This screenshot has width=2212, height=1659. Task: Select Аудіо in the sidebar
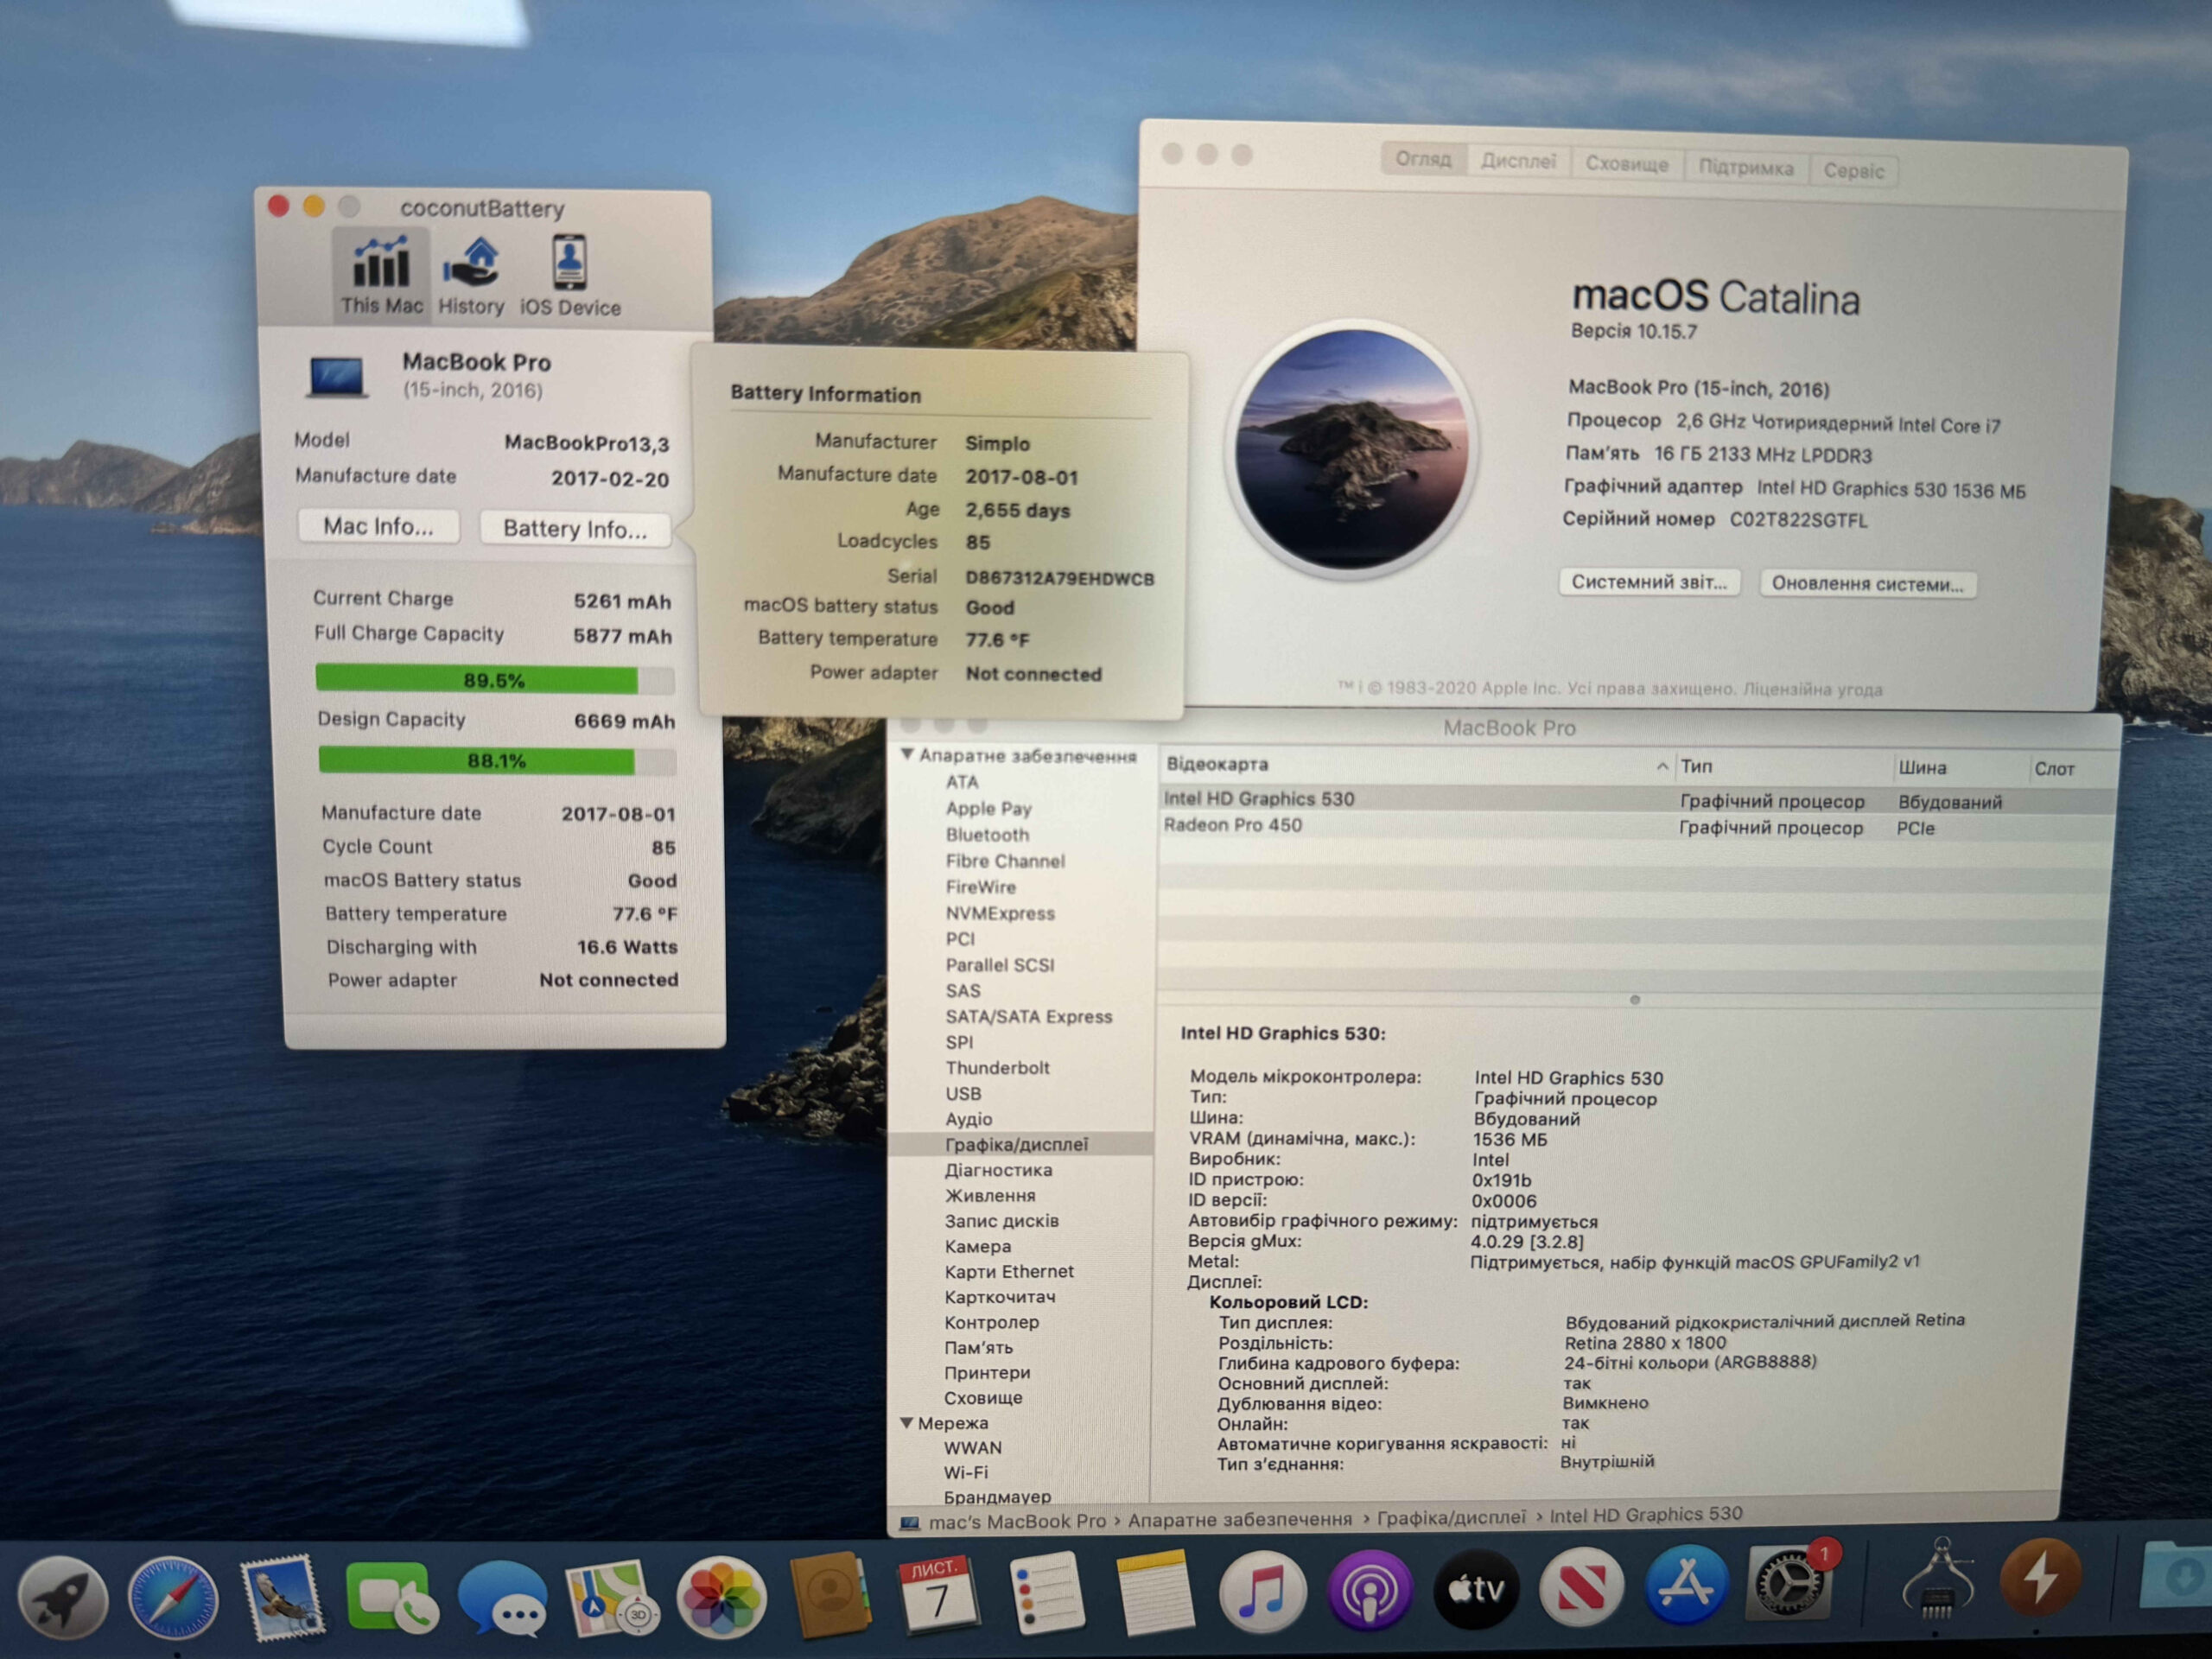point(968,1119)
